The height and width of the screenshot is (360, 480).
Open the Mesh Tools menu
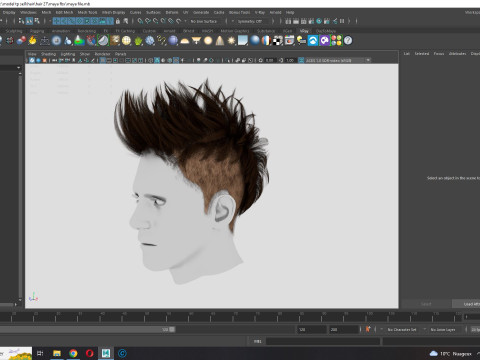[x=87, y=12]
